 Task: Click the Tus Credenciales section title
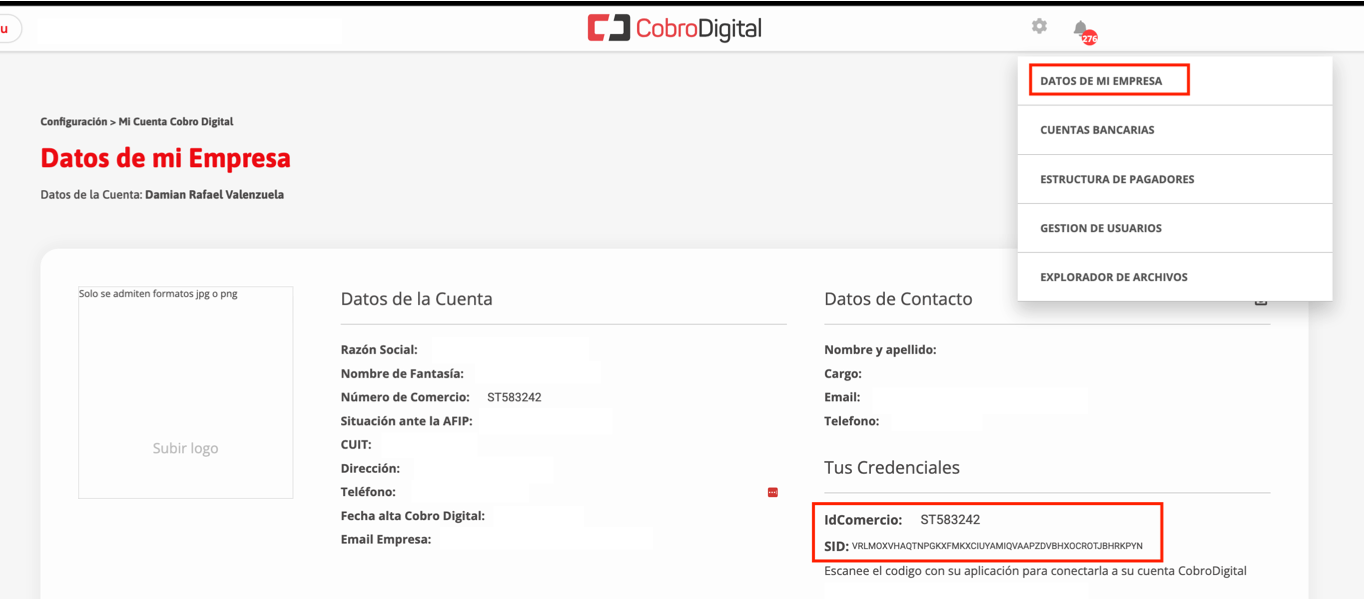click(x=892, y=468)
